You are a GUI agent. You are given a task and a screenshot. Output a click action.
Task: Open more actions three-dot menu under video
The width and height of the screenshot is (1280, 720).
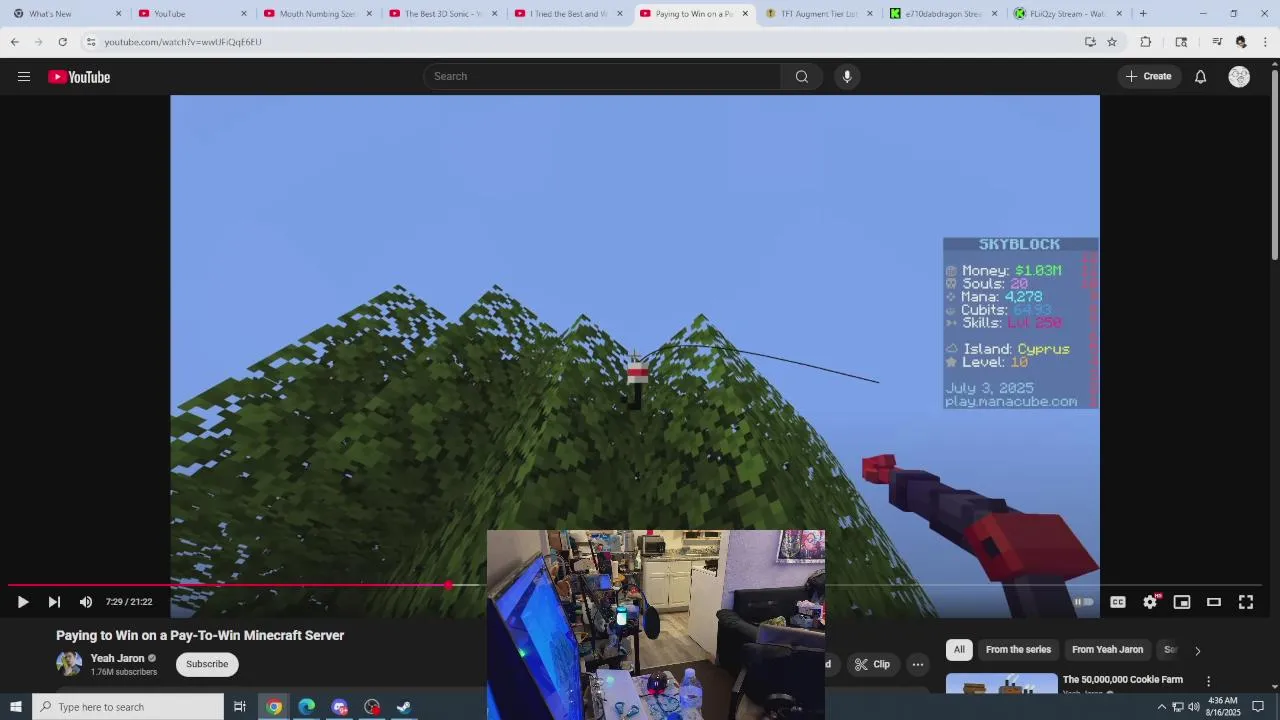(918, 664)
